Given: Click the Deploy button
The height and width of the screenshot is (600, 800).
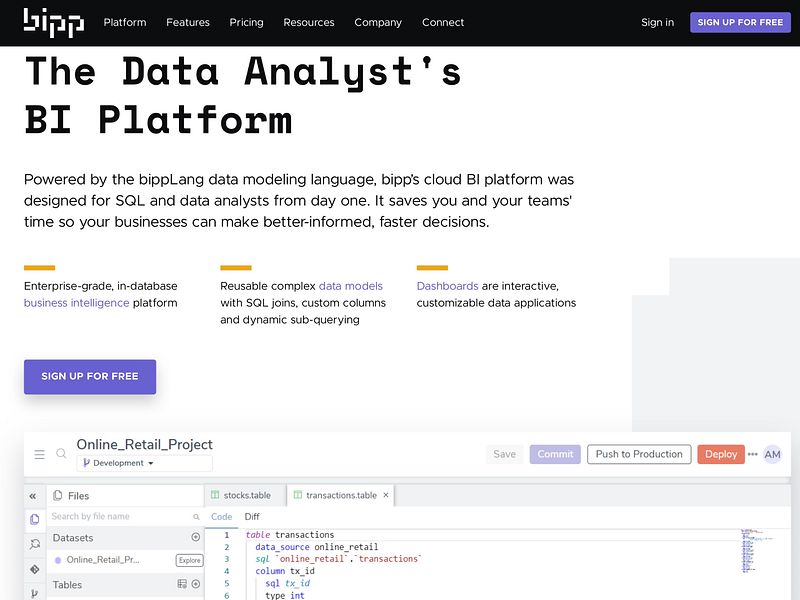Looking at the screenshot, I should pyautogui.click(x=721, y=454).
